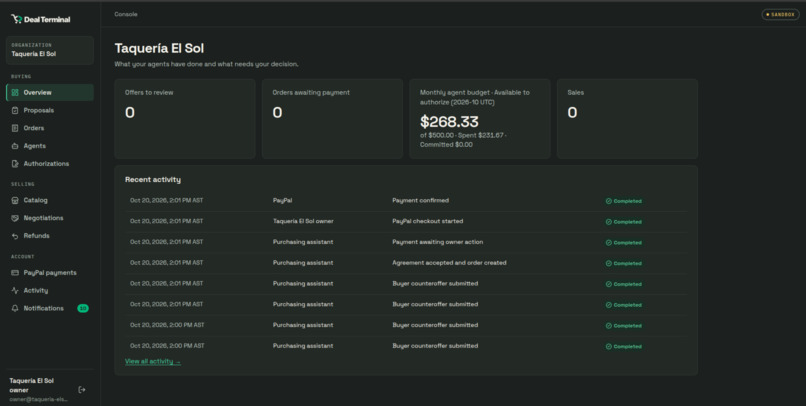Click the Catalog store icon
The width and height of the screenshot is (806, 406).
coord(15,200)
